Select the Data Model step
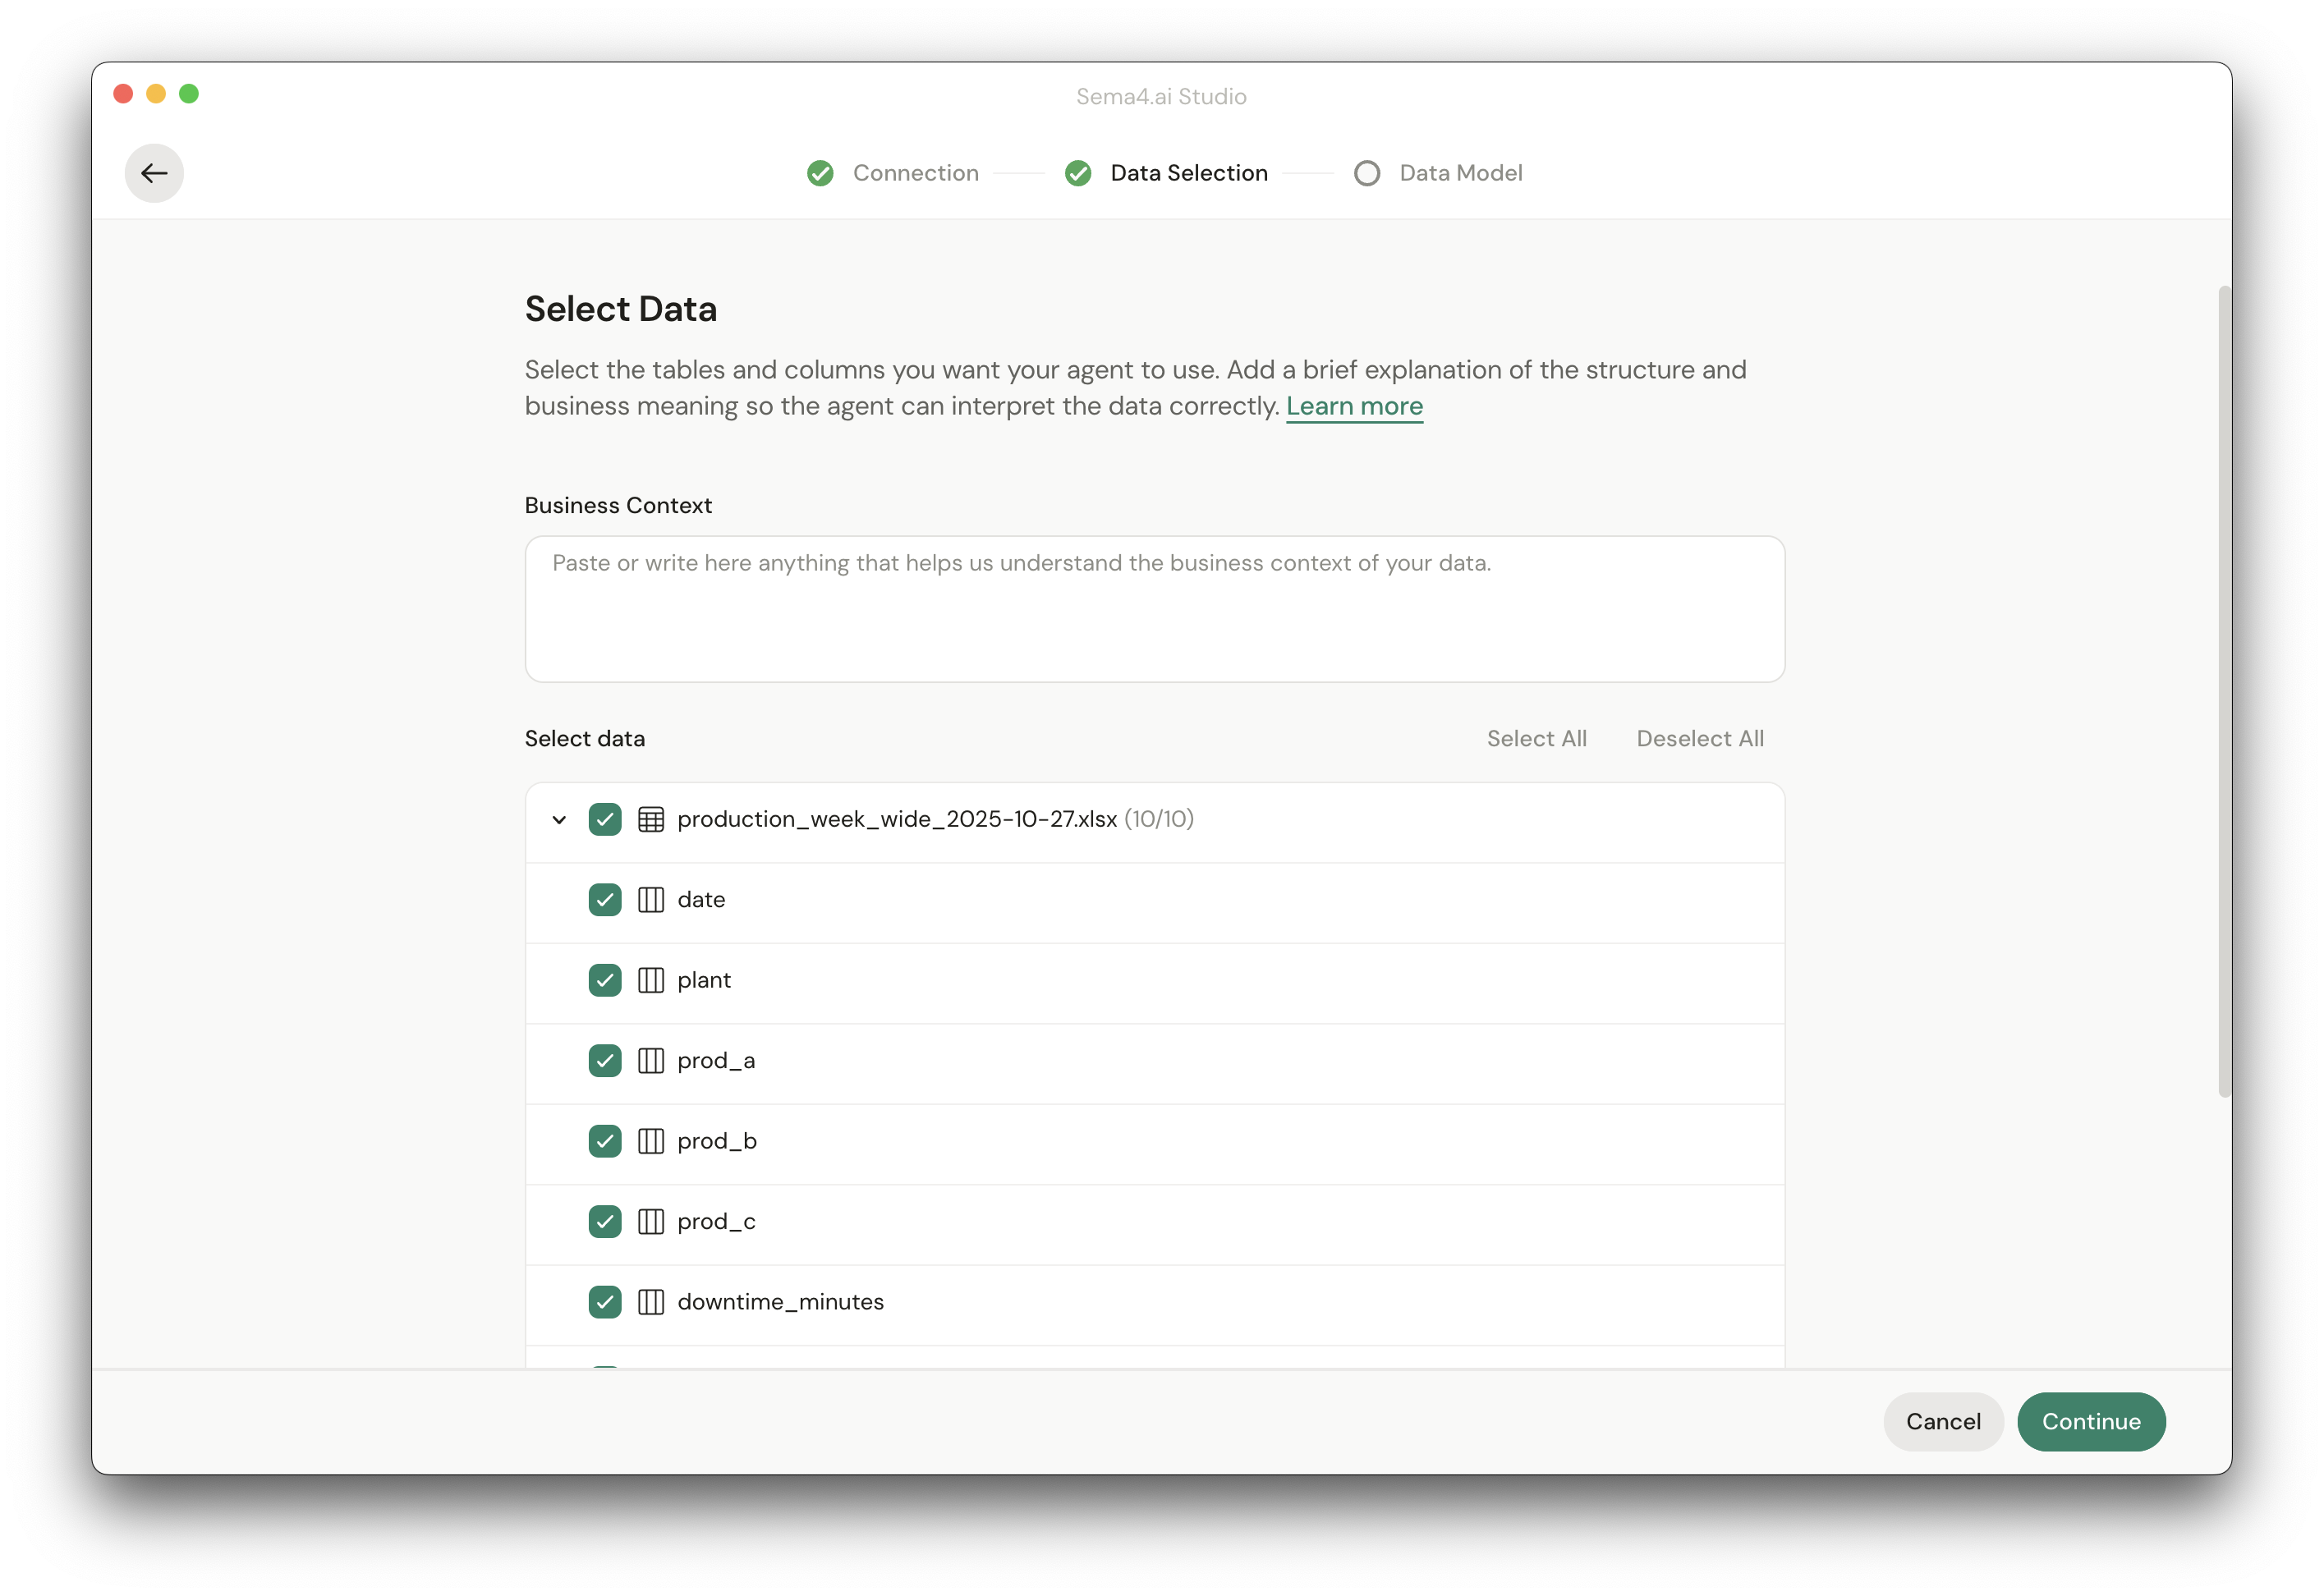 click(x=1460, y=172)
